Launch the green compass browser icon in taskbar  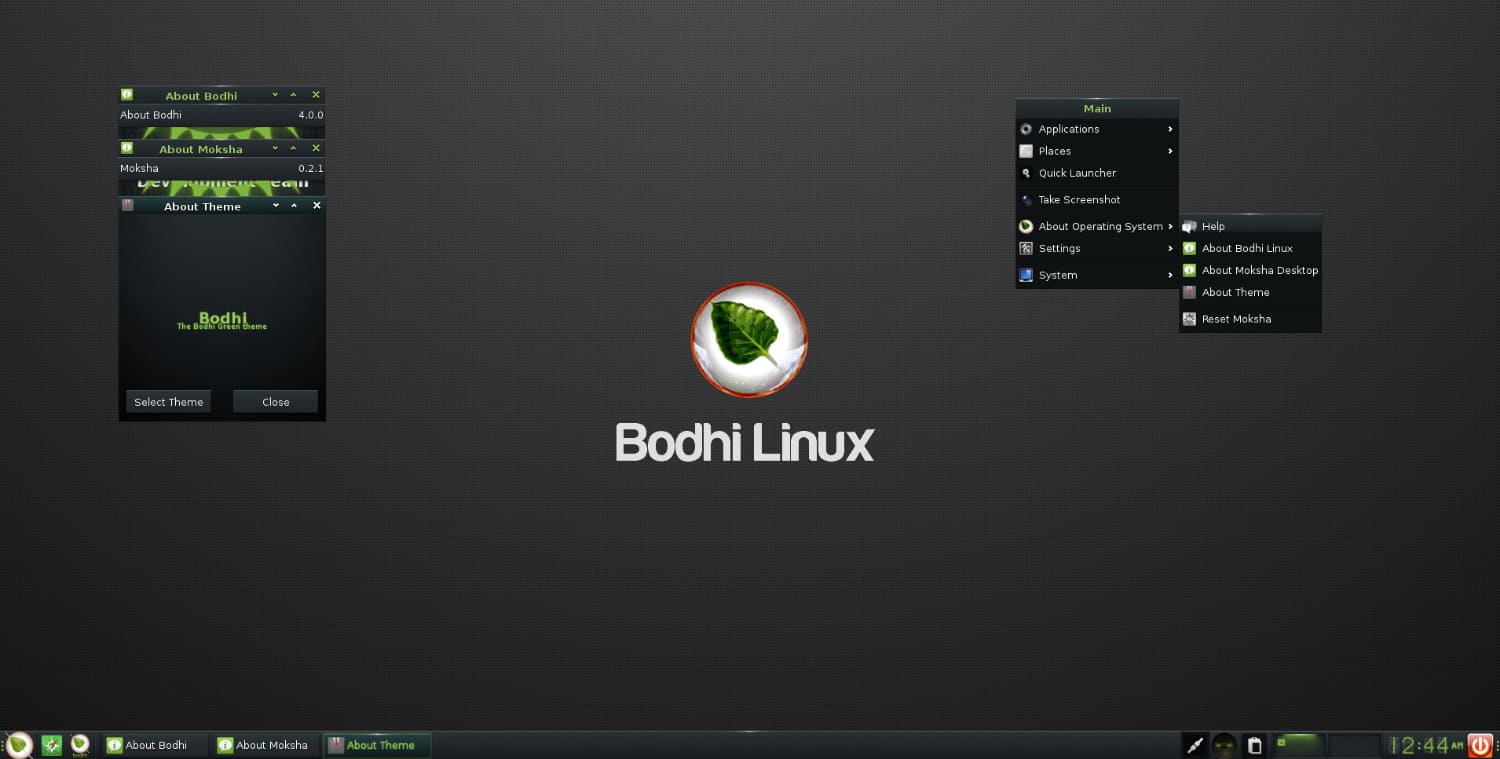pyautogui.click(x=52, y=745)
